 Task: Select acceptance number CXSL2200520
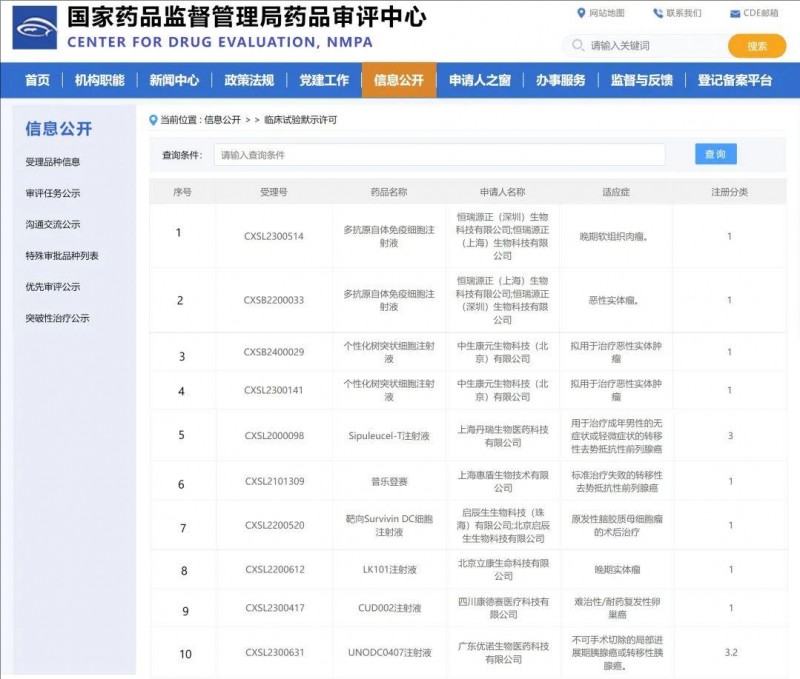(x=274, y=525)
